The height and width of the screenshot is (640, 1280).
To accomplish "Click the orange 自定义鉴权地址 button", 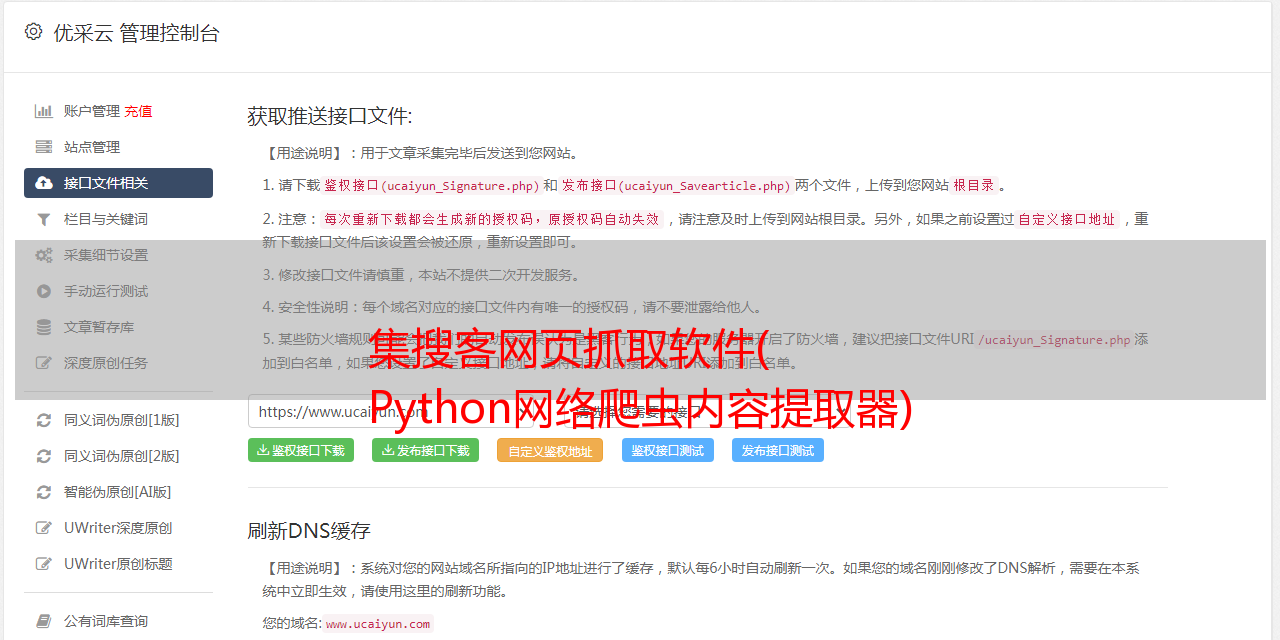I will [x=550, y=450].
